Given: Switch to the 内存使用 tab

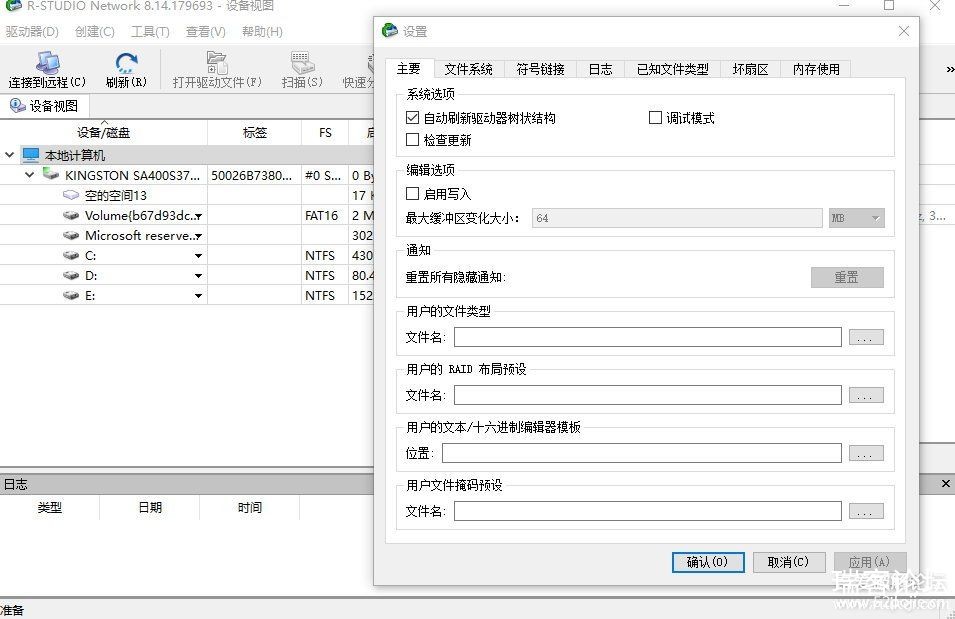Looking at the screenshot, I should 816,69.
